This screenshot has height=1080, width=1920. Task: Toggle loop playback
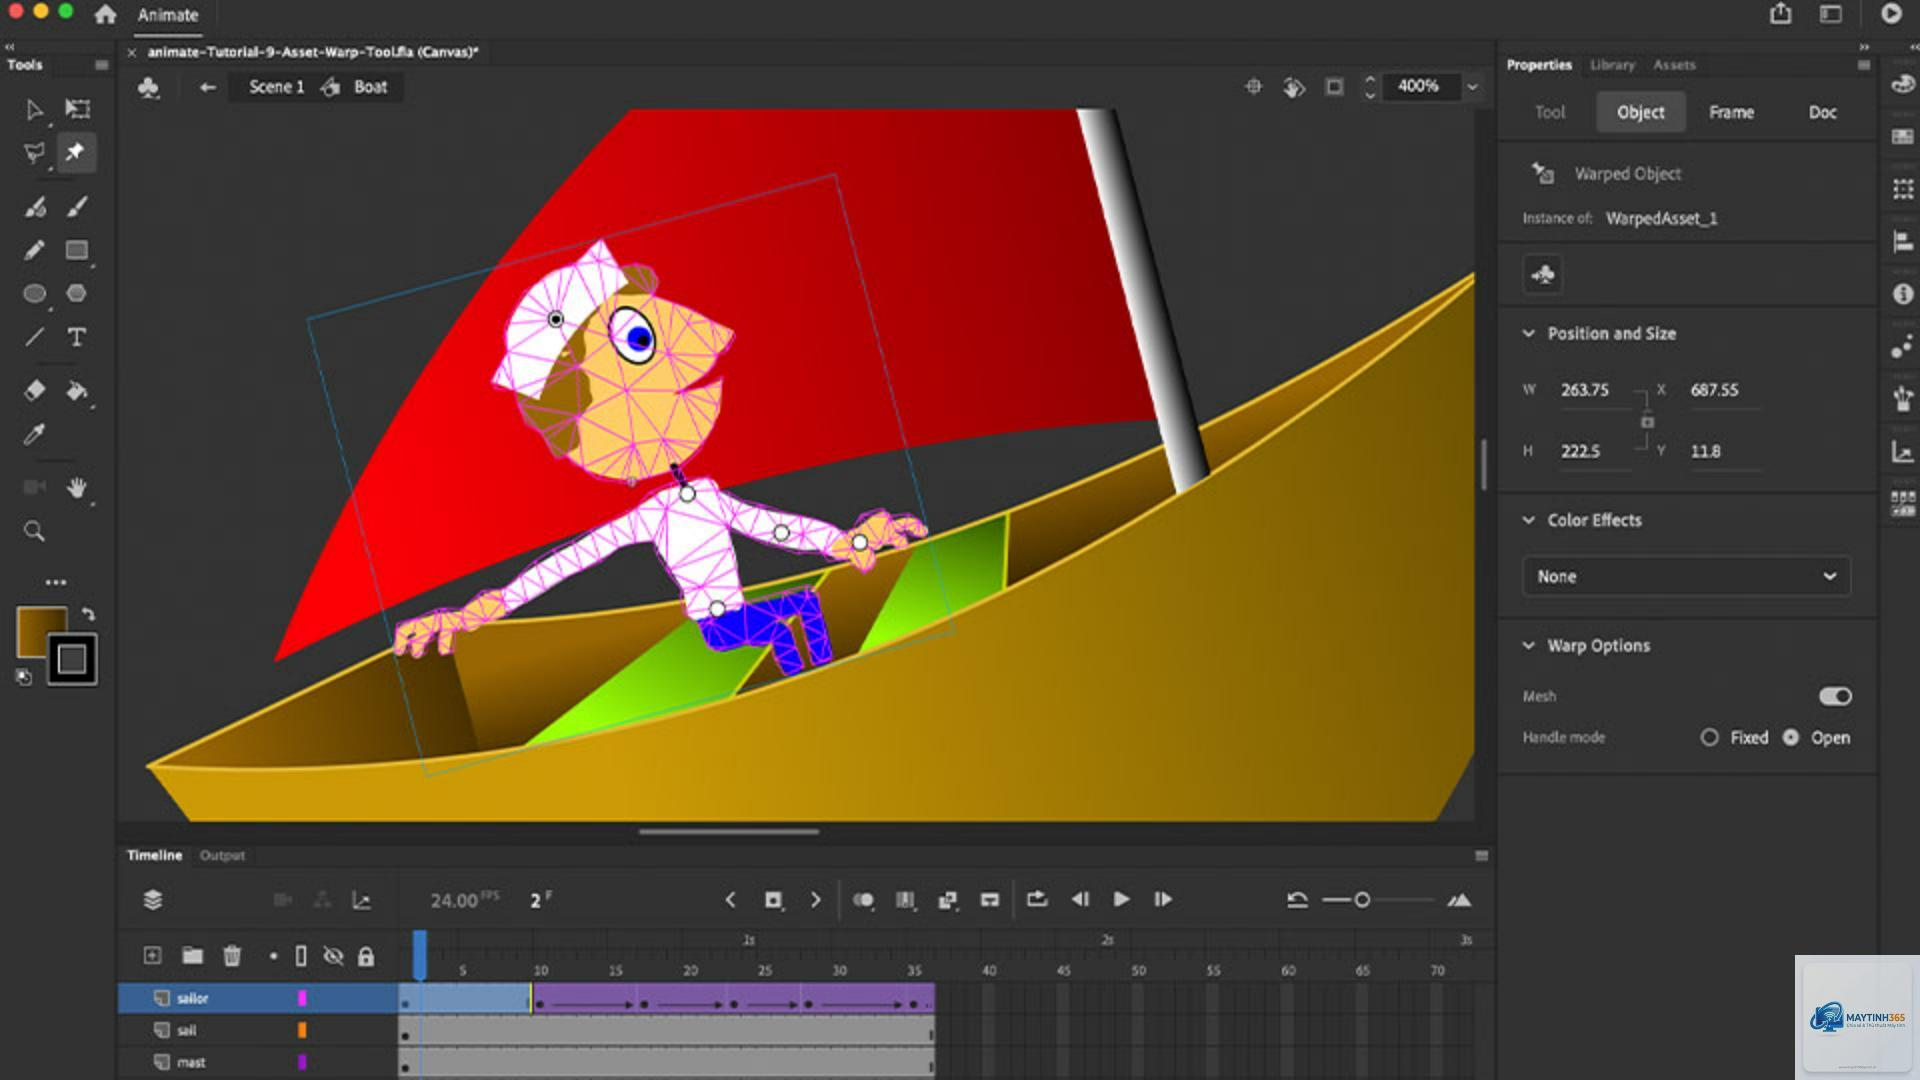click(x=1037, y=899)
